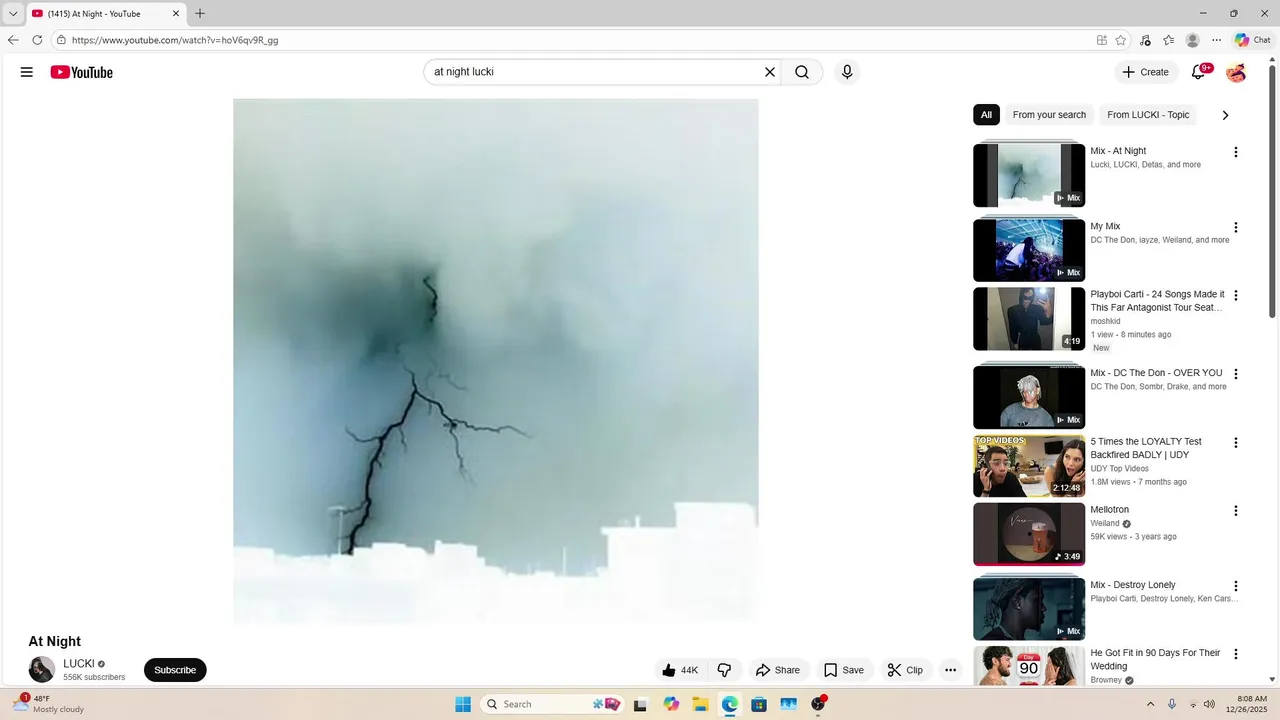The width and height of the screenshot is (1280, 720).
Task: Open browser settings and more menu
Action: [1216, 40]
